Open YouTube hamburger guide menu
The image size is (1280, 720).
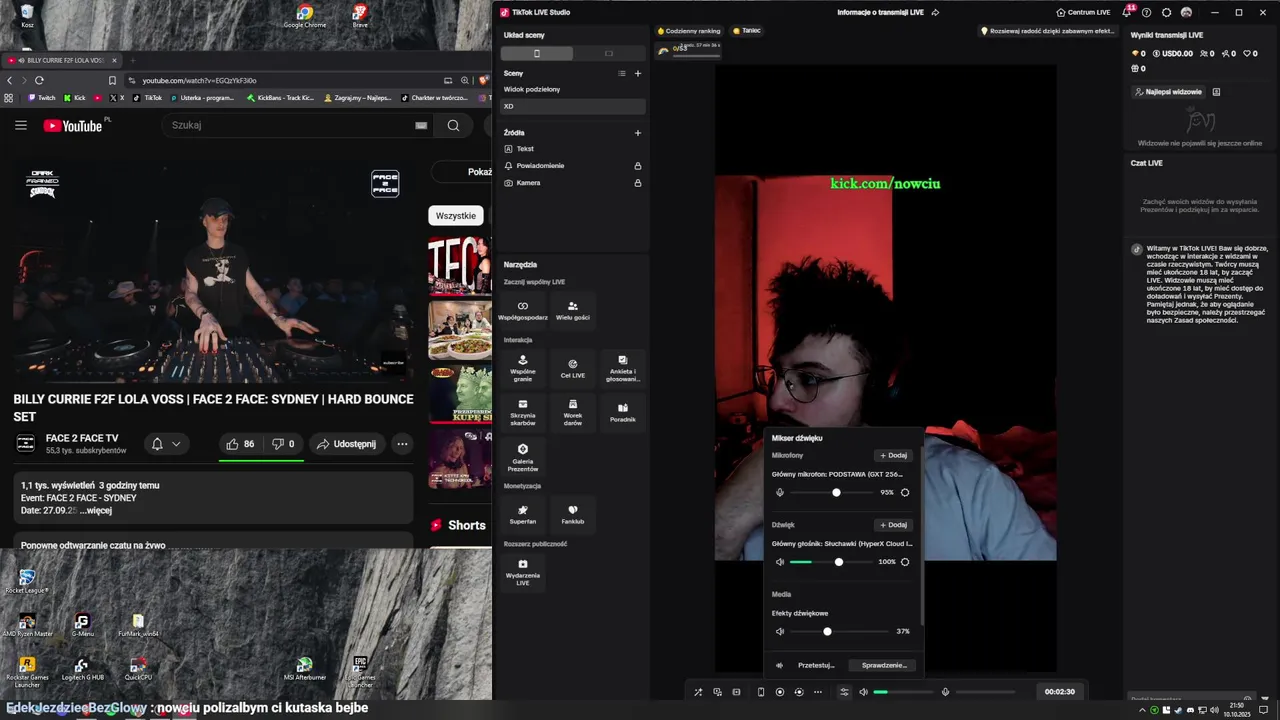tap(21, 125)
